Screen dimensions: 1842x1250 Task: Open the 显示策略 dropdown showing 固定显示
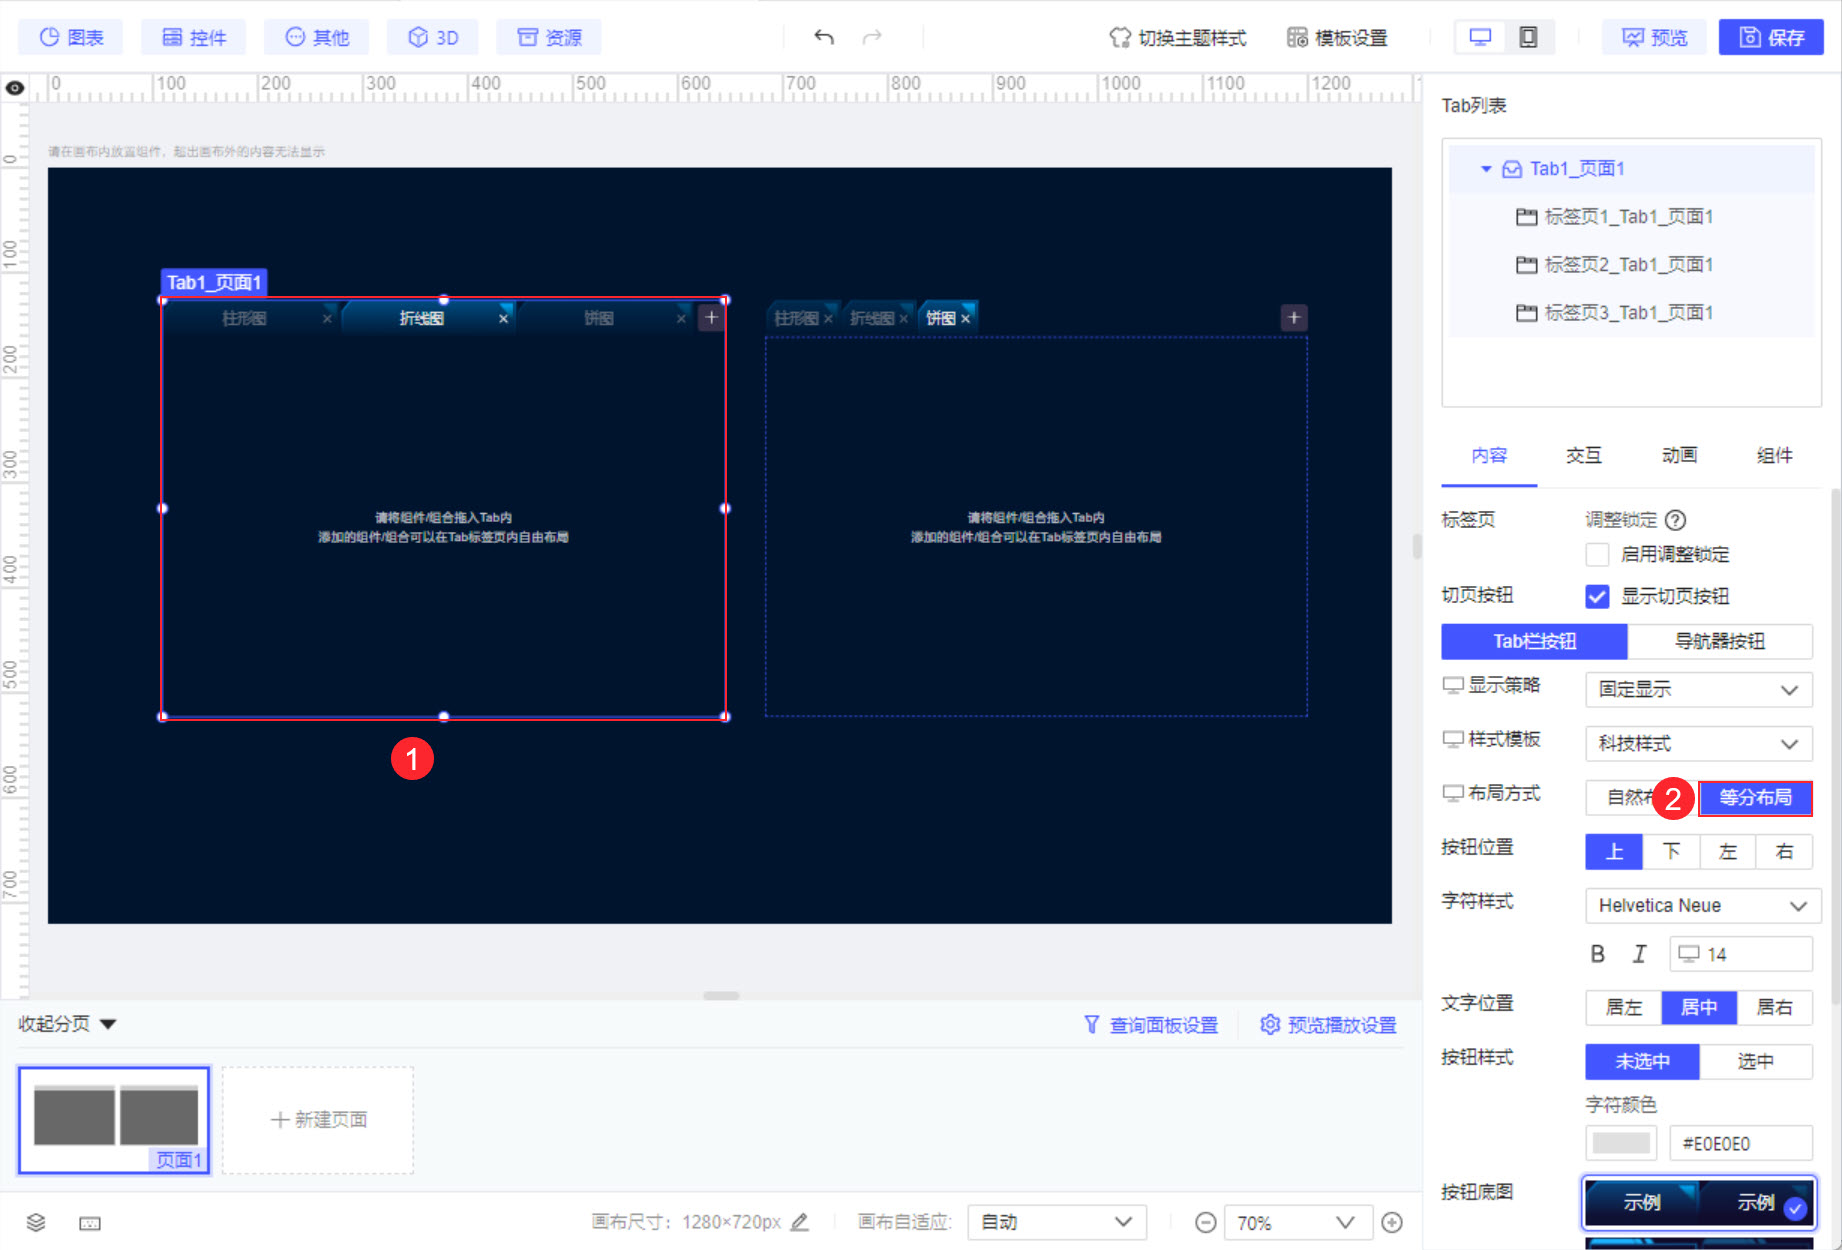1699,689
